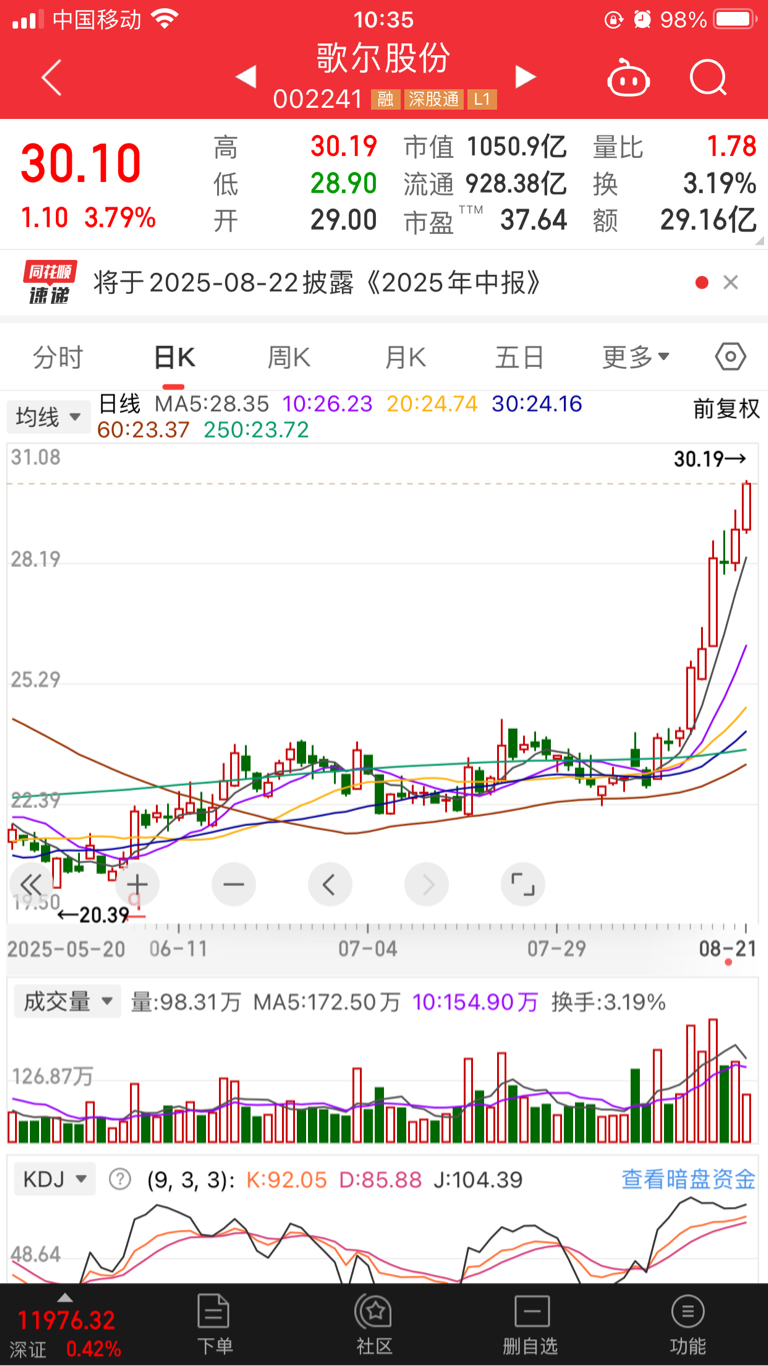Tap the current price 30.10

(81, 164)
